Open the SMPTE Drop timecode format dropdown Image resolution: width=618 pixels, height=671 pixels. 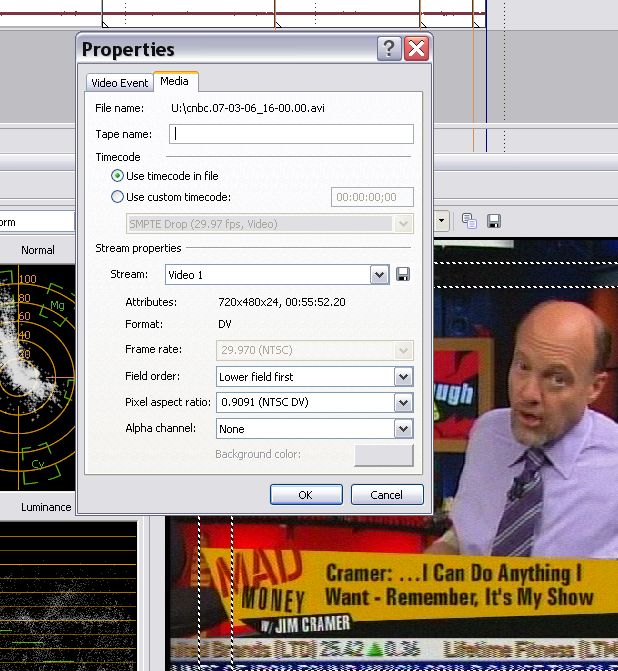tap(403, 224)
